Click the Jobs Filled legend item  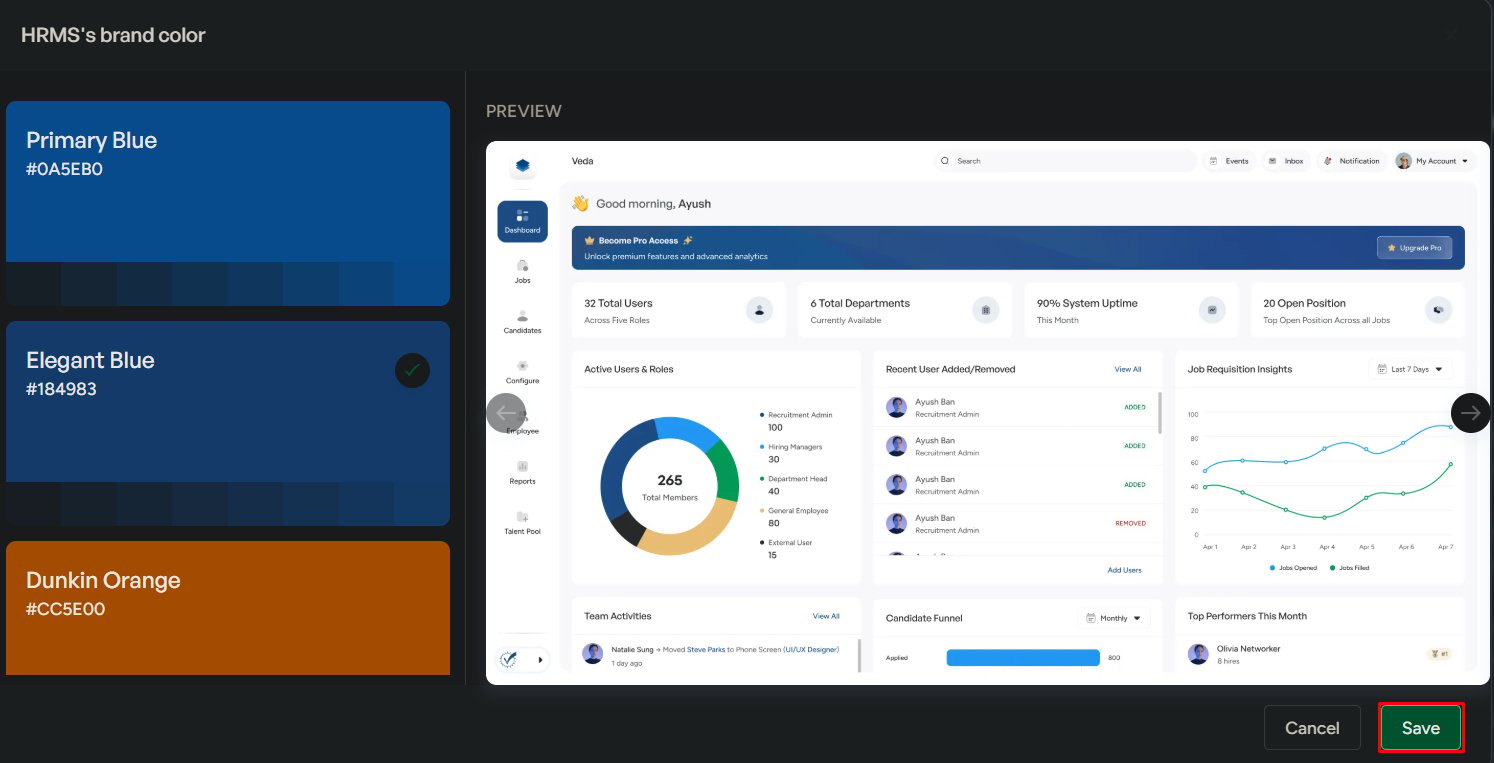pos(1349,568)
